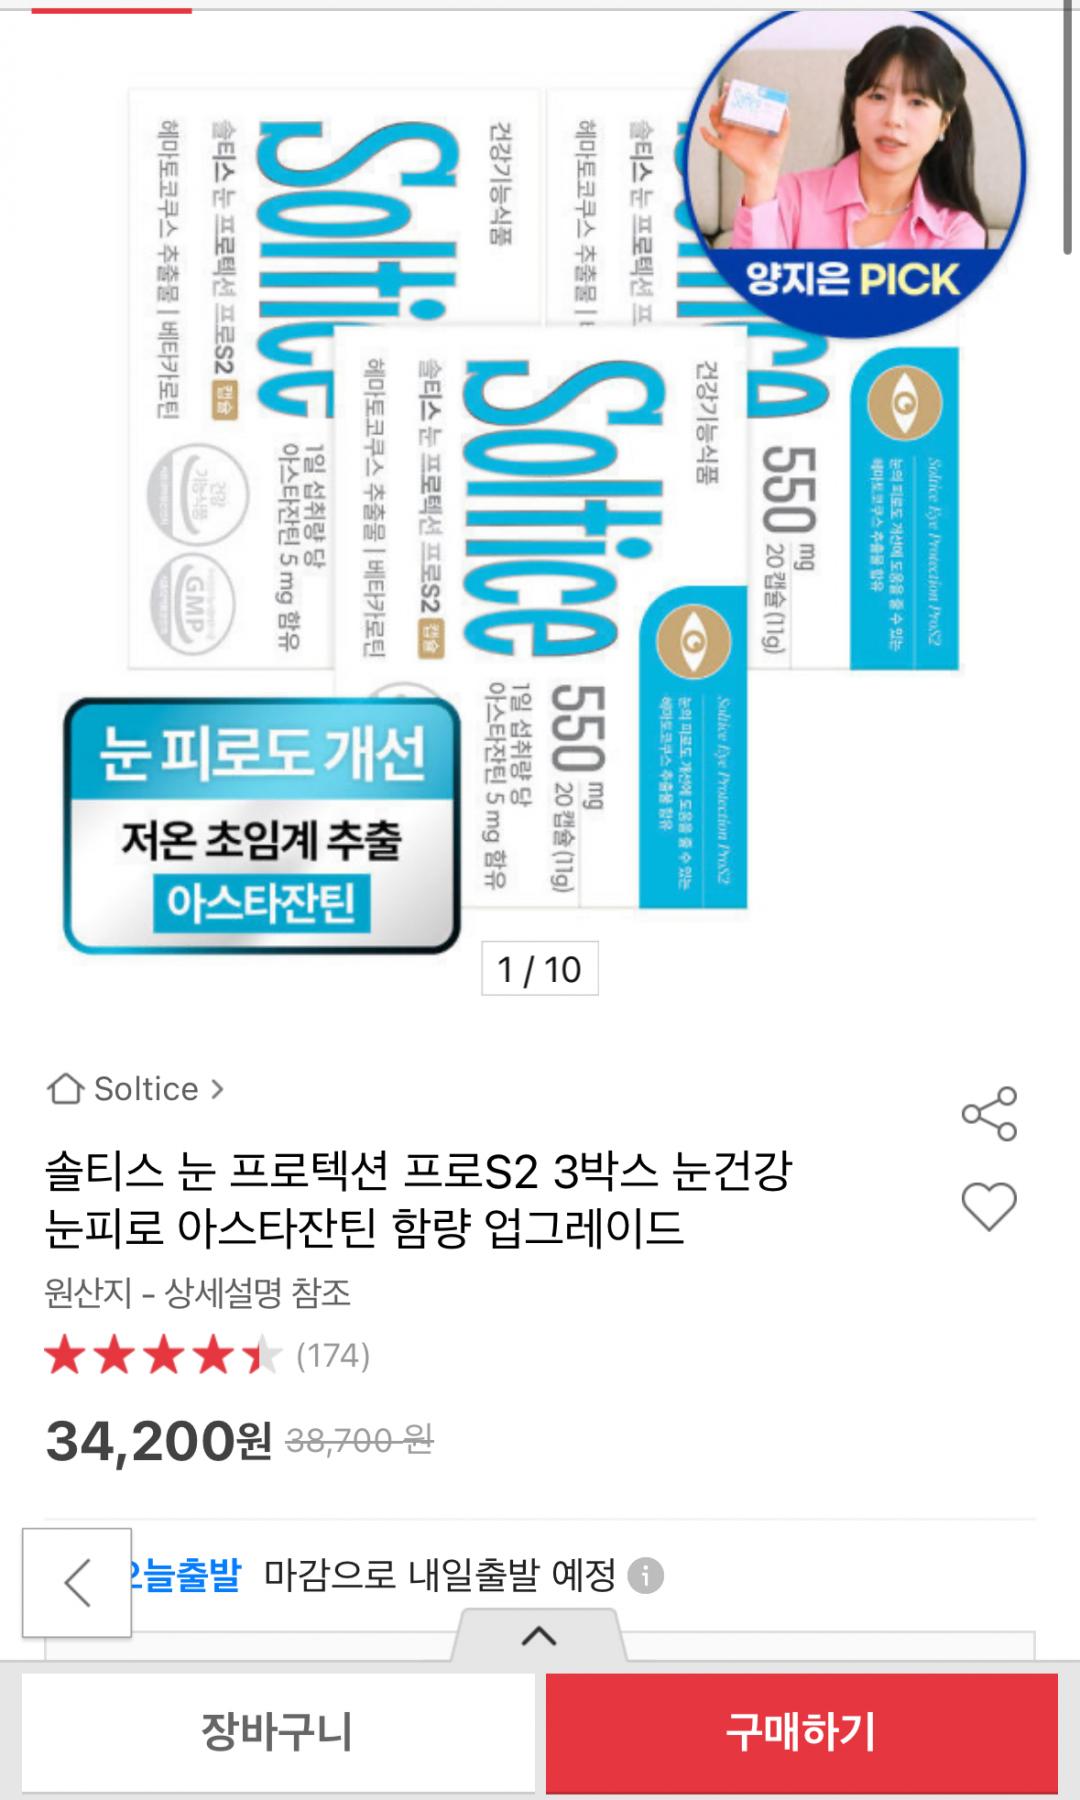Go back using the left arrow button

[77, 1583]
